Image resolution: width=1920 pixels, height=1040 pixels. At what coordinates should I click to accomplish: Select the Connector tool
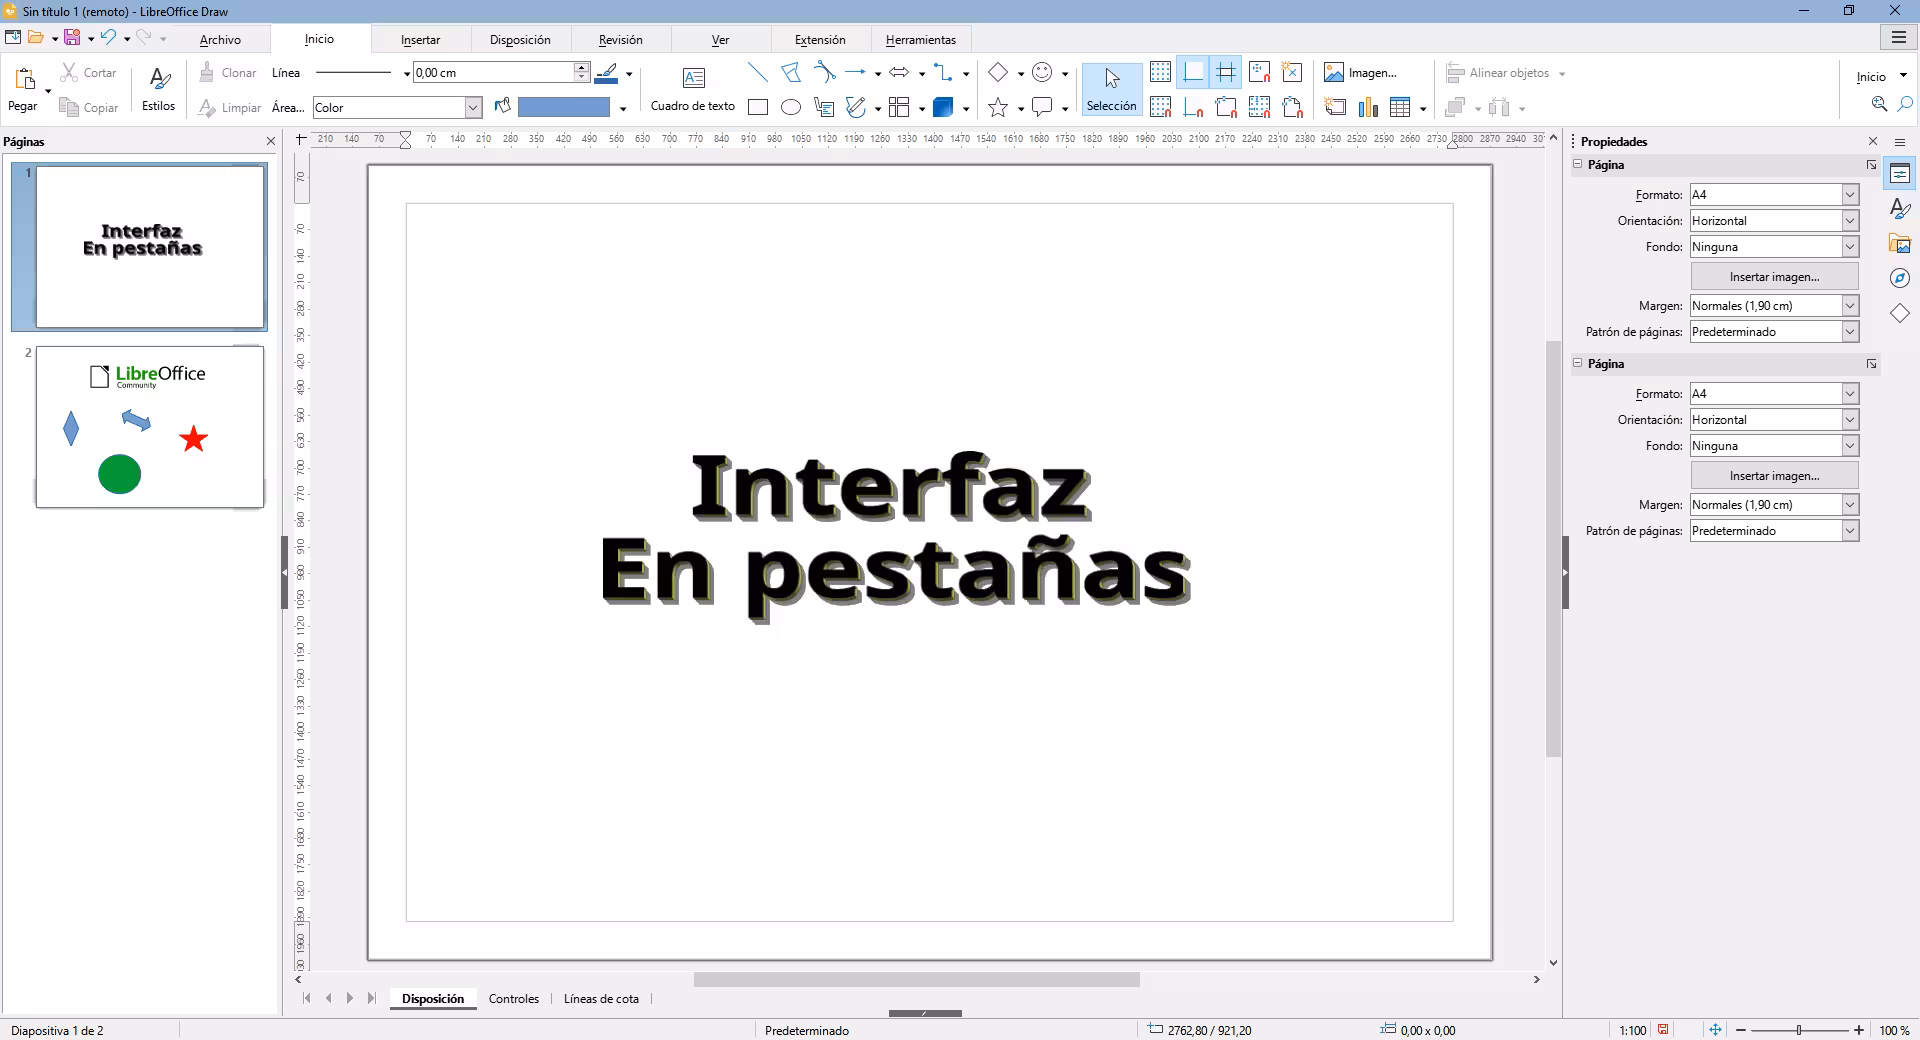point(943,73)
